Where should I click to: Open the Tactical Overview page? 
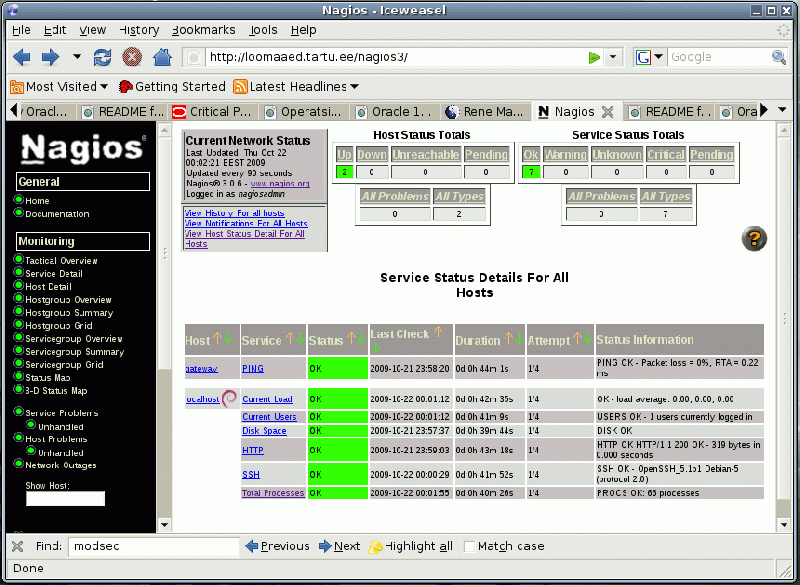[x=61, y=260]
